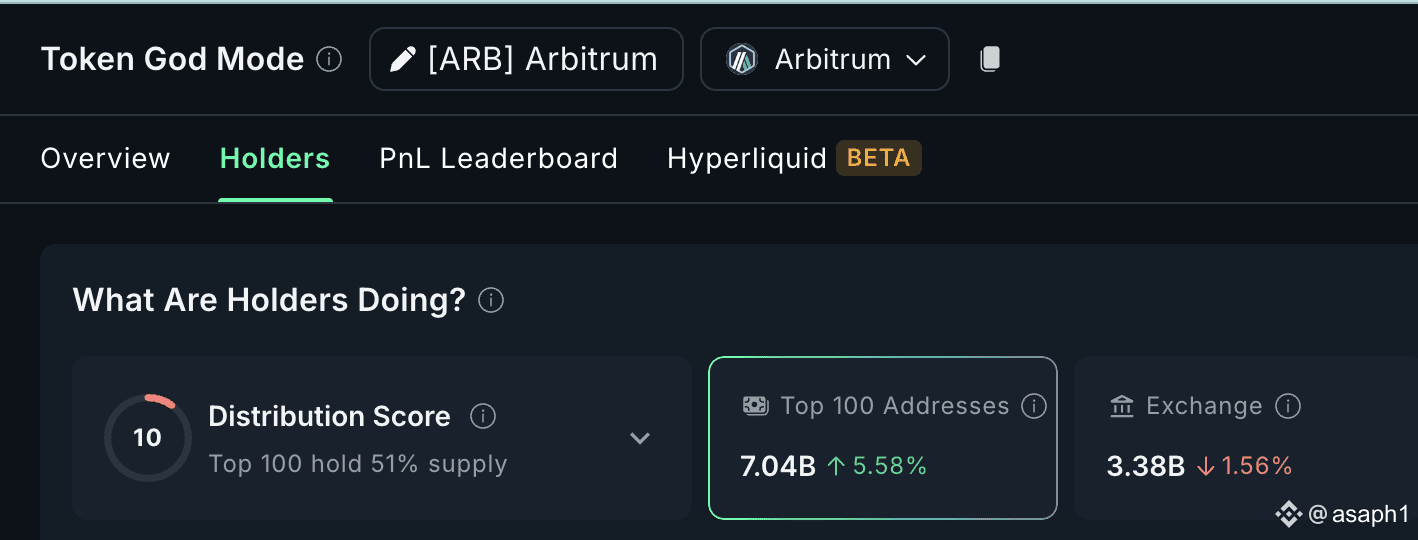The height and width of the screenshot is (540, 1418).
Task: Click the bank icon before Exchange
Action: (1122, 406)
